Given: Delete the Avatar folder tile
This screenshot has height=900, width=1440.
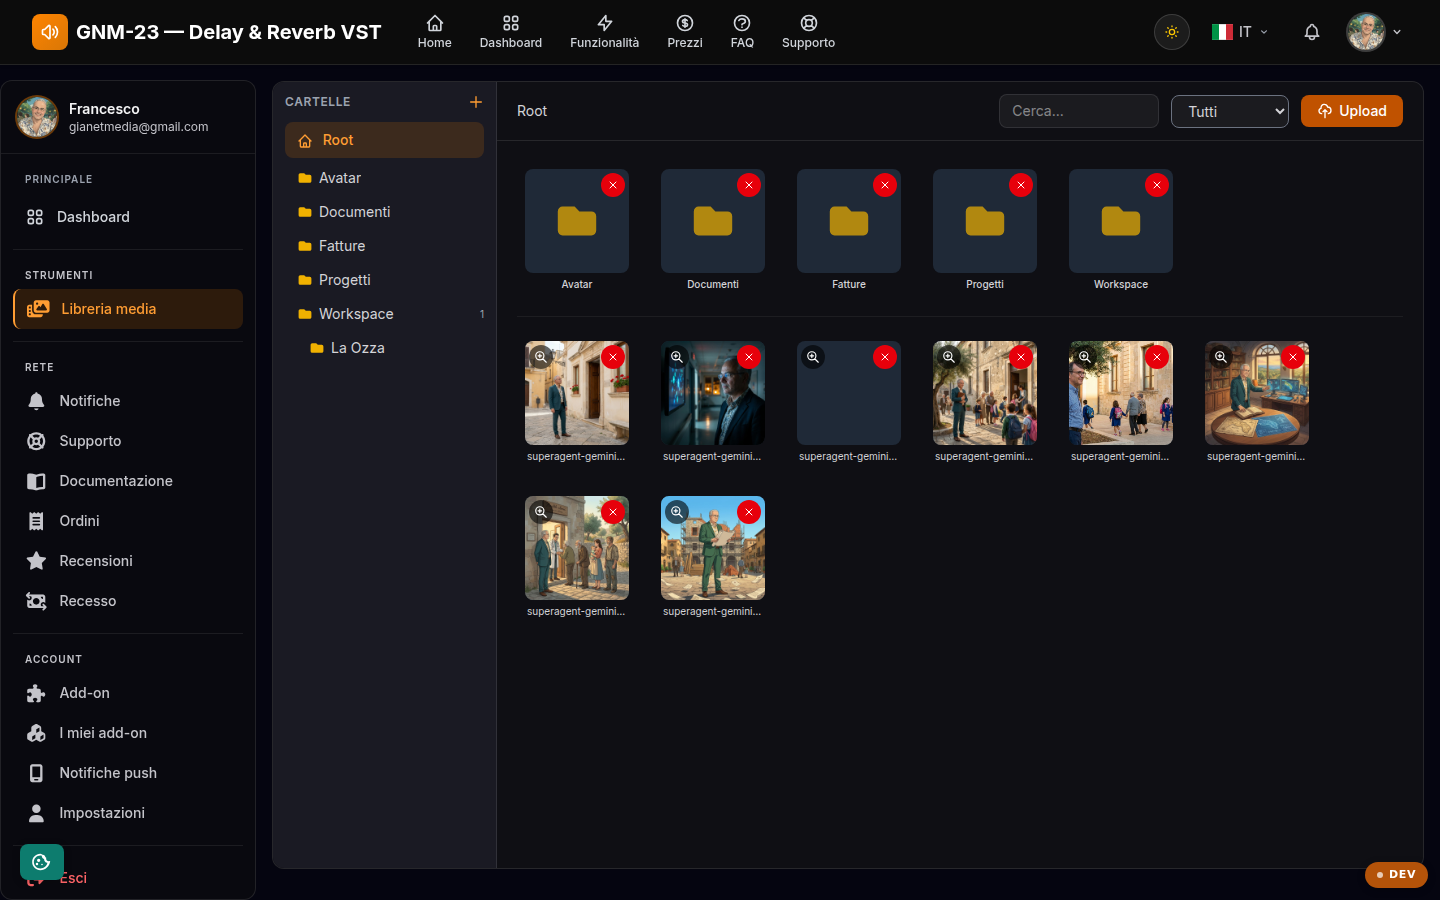Looking at the screenshot, I should pyautogui.click(x=613, y=185).
